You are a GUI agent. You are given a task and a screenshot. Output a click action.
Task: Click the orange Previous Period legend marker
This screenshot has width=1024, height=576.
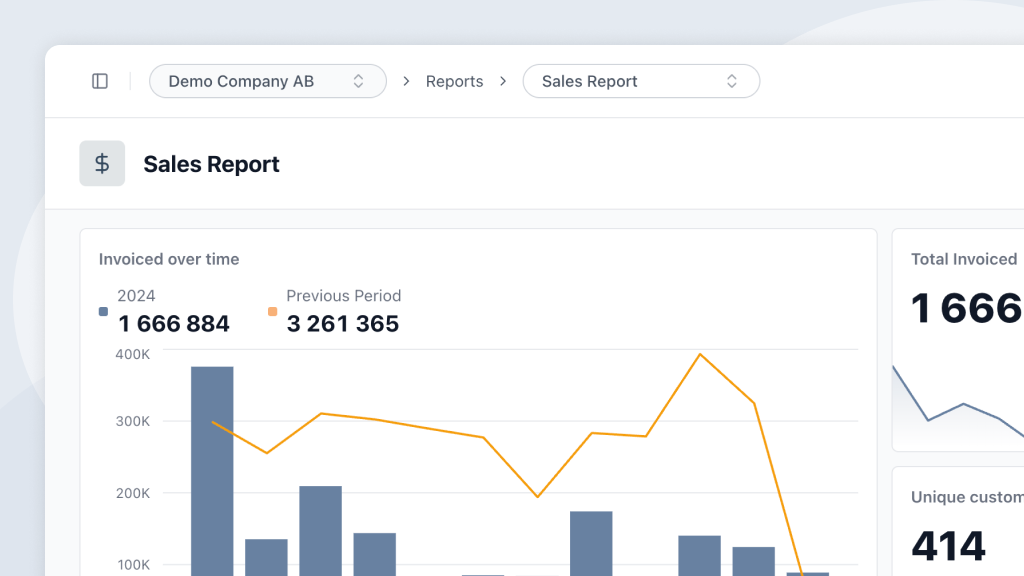[x=272, y=311]
